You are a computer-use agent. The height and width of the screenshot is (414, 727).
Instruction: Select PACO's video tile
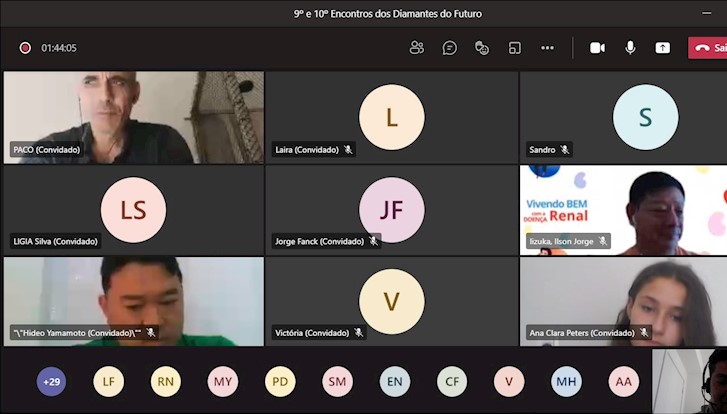[x=134, y=115]
